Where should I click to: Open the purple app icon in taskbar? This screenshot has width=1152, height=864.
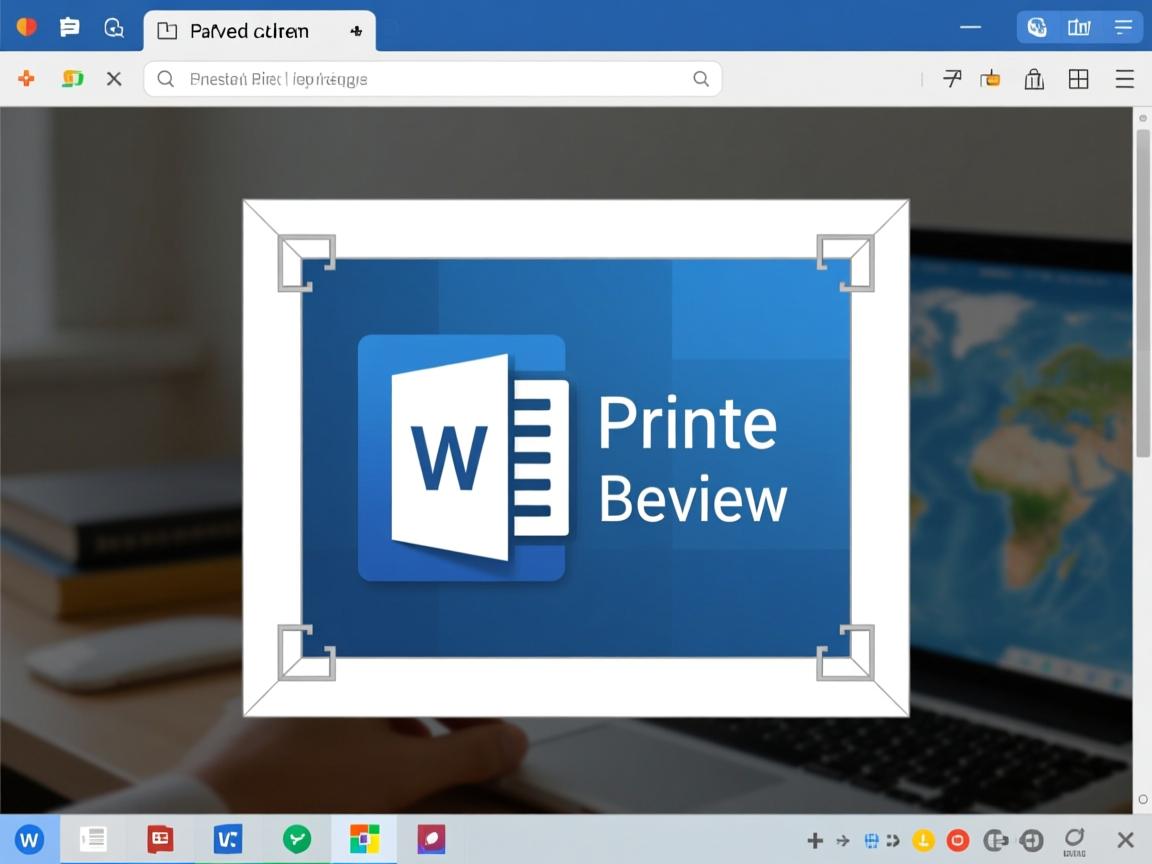point(431,840)
